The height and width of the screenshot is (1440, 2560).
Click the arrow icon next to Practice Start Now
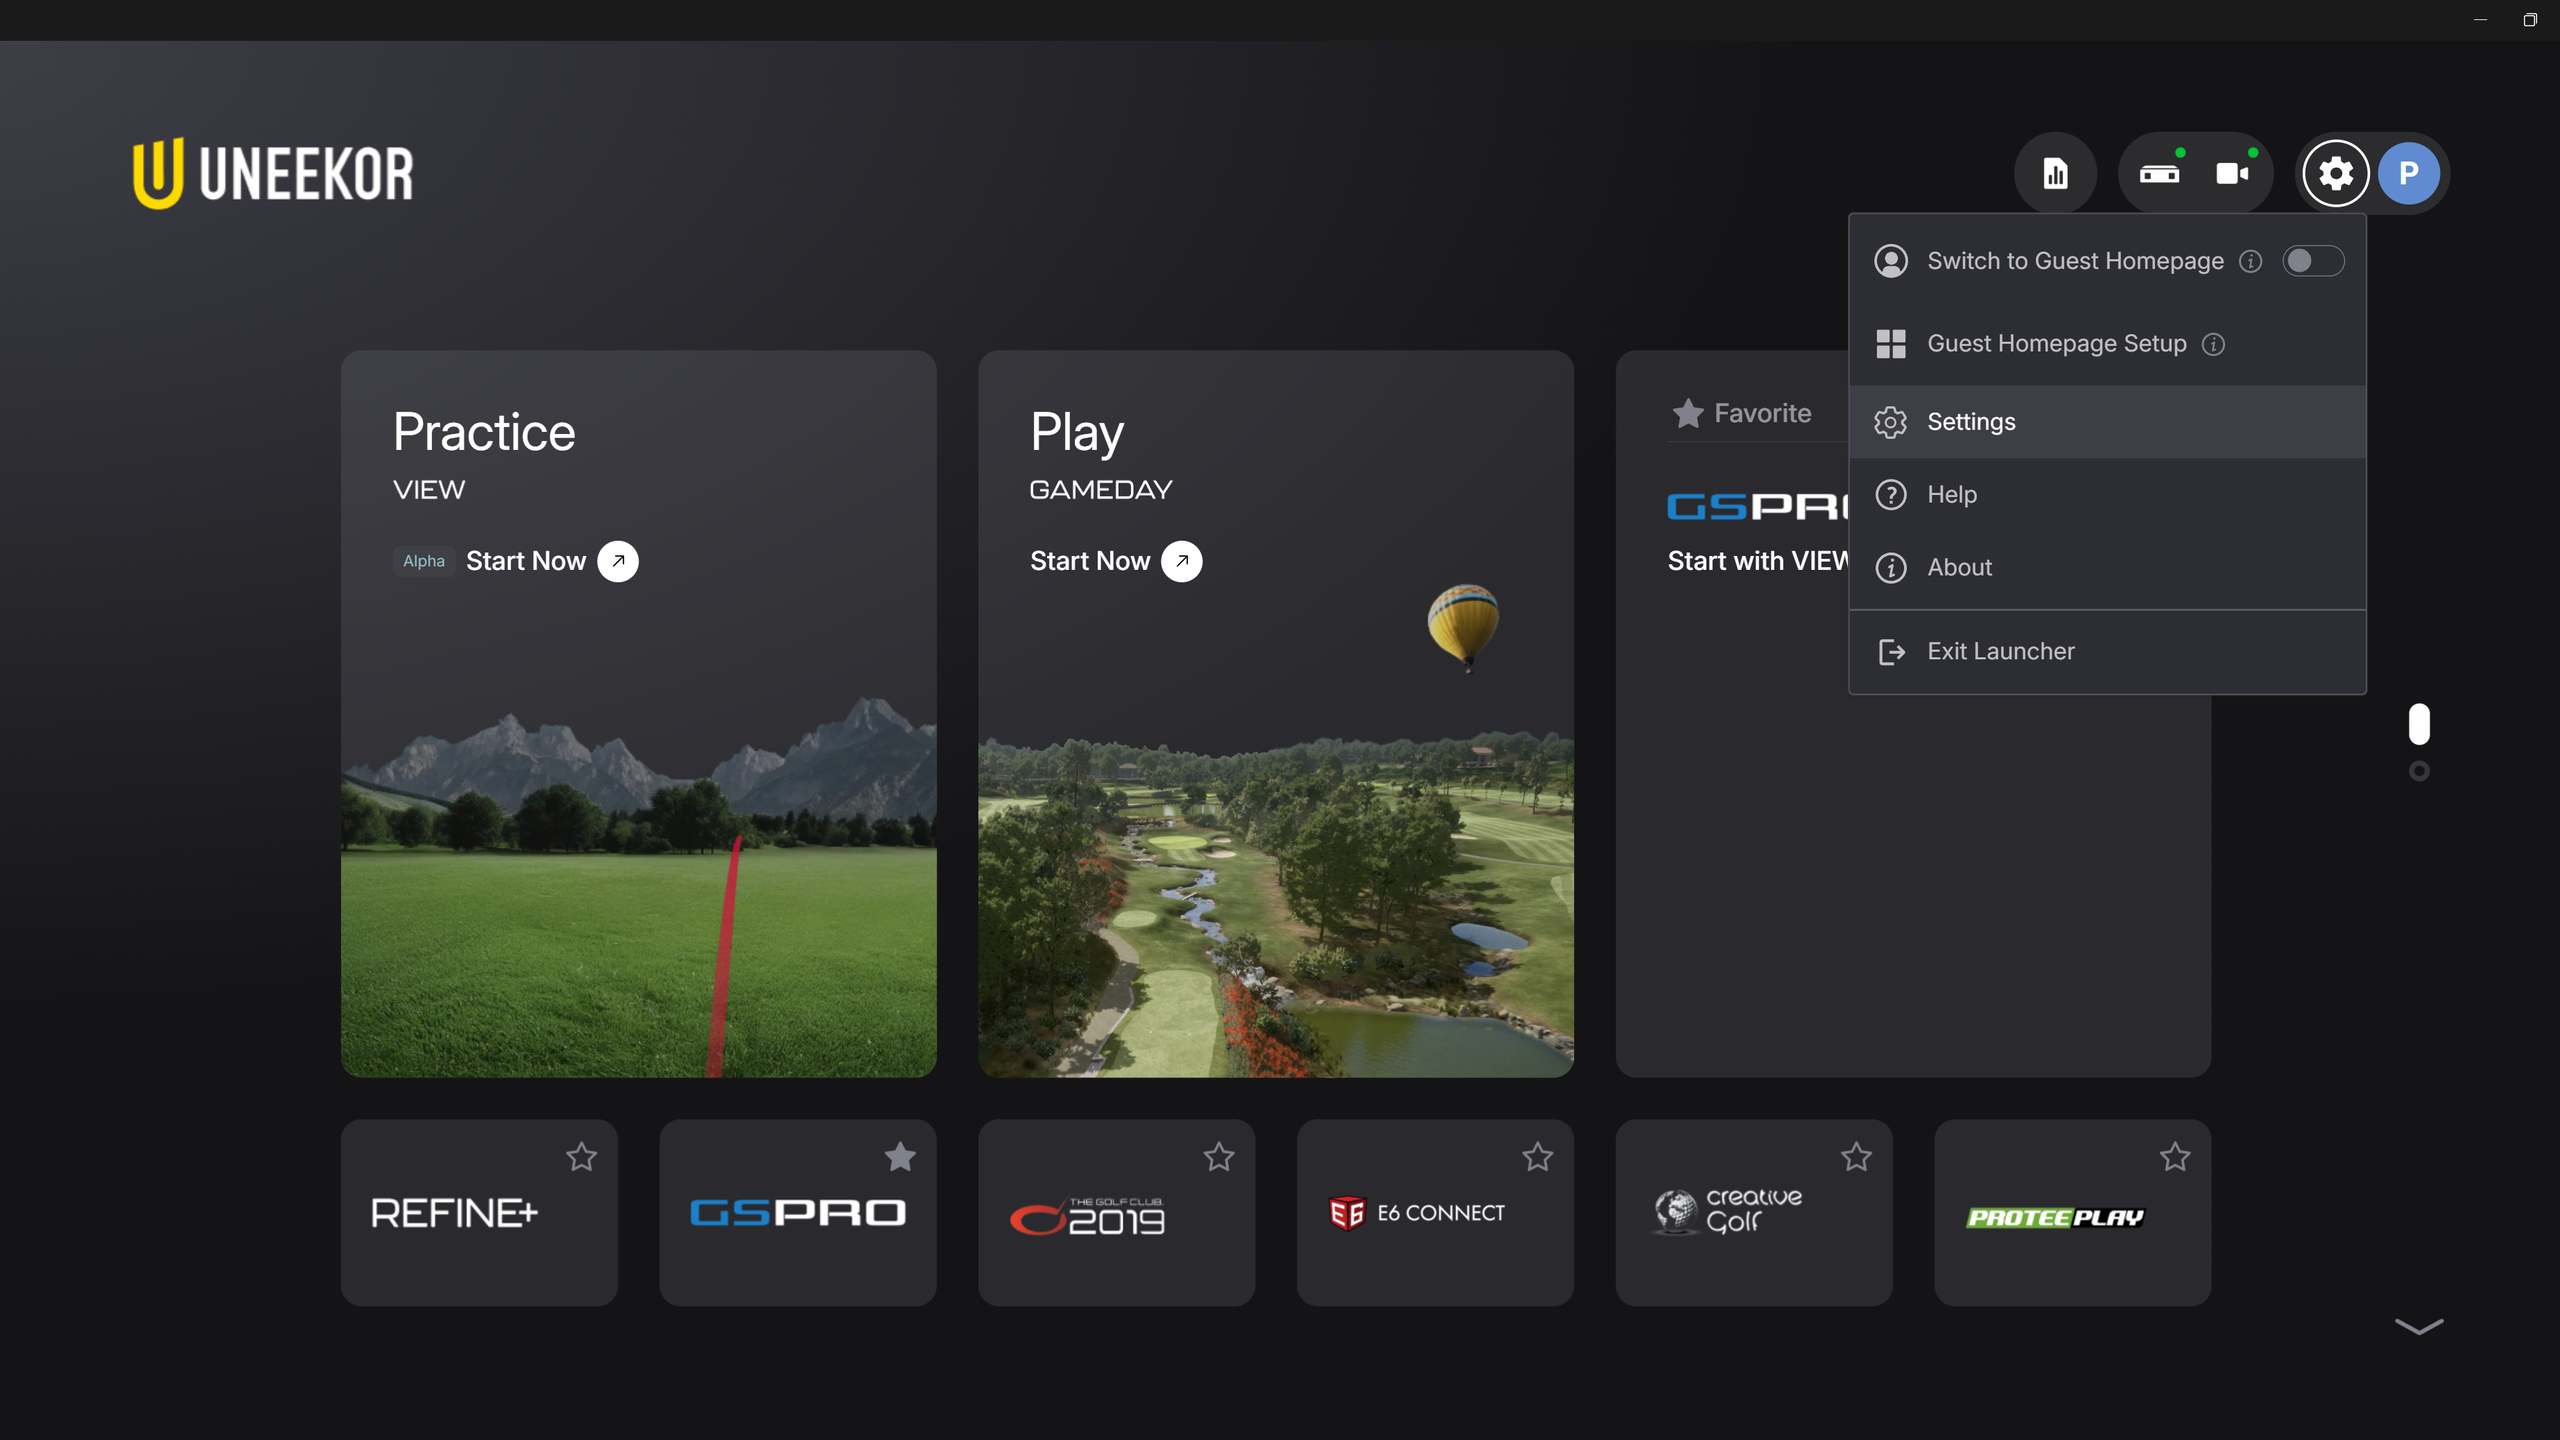click(618, 561)
